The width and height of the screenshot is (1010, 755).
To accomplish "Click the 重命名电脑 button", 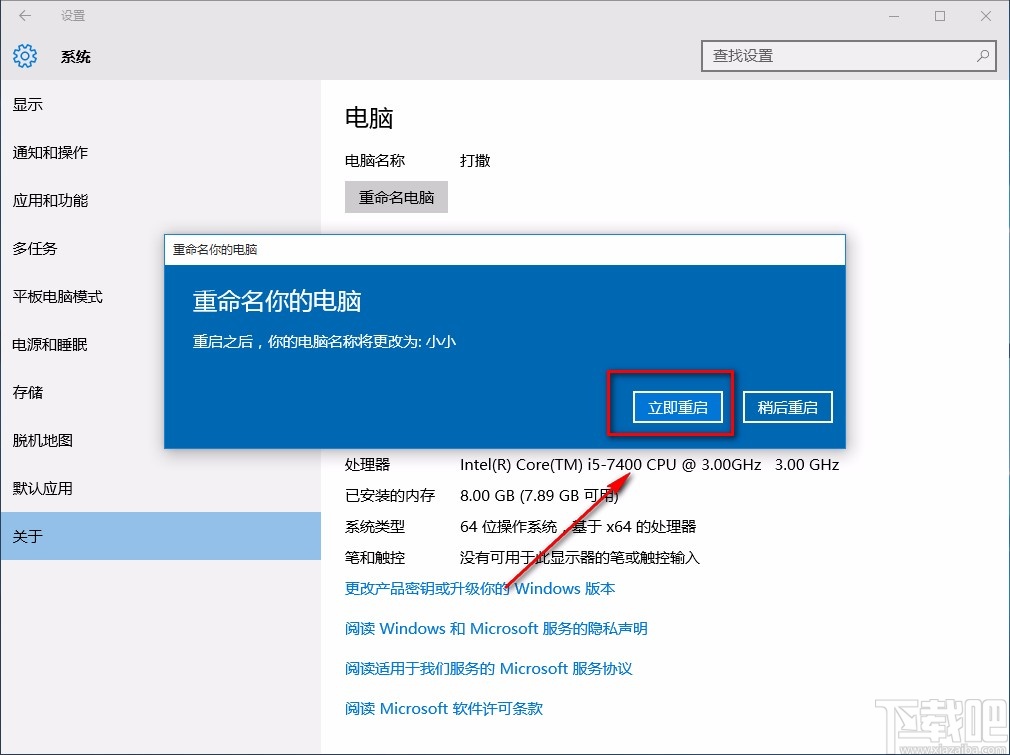I will [x=395, y=196].
